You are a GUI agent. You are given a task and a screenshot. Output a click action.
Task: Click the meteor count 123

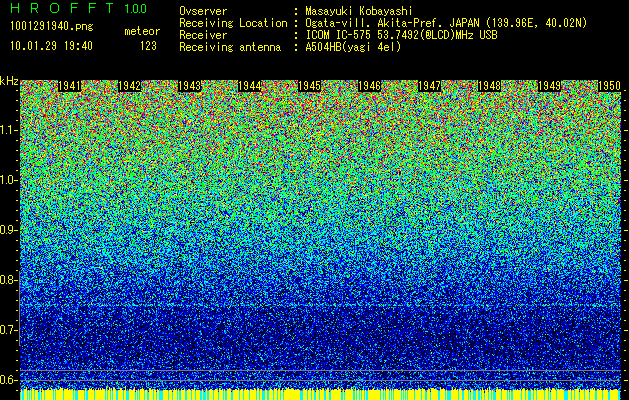[148, 46]
